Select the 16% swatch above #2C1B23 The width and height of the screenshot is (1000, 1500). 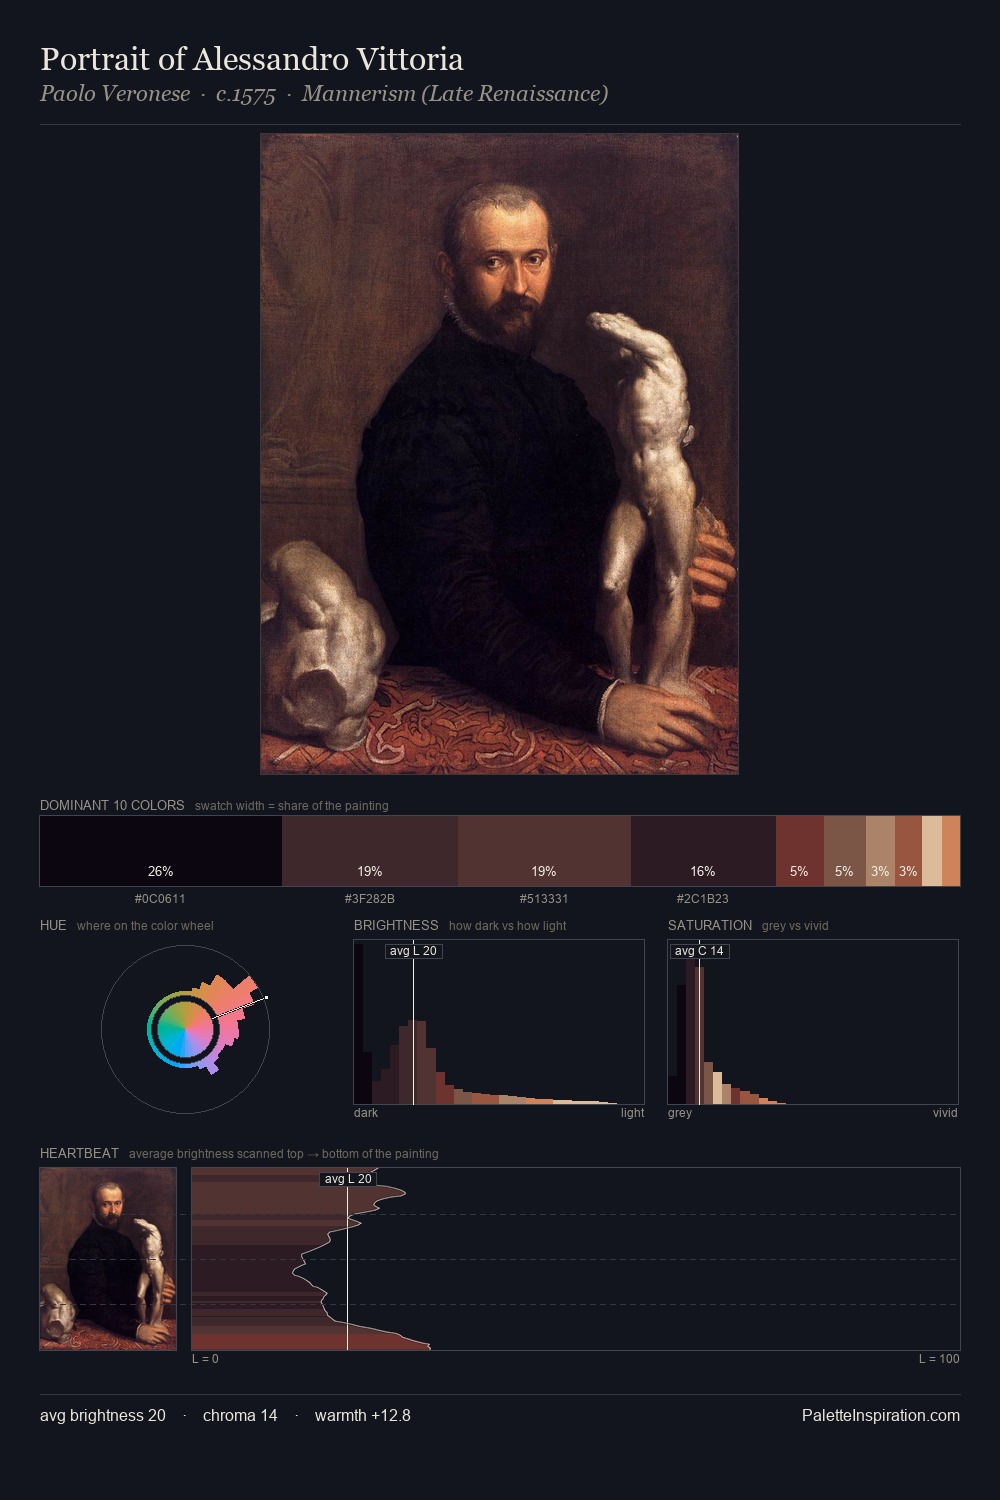[x=703, y=851]
